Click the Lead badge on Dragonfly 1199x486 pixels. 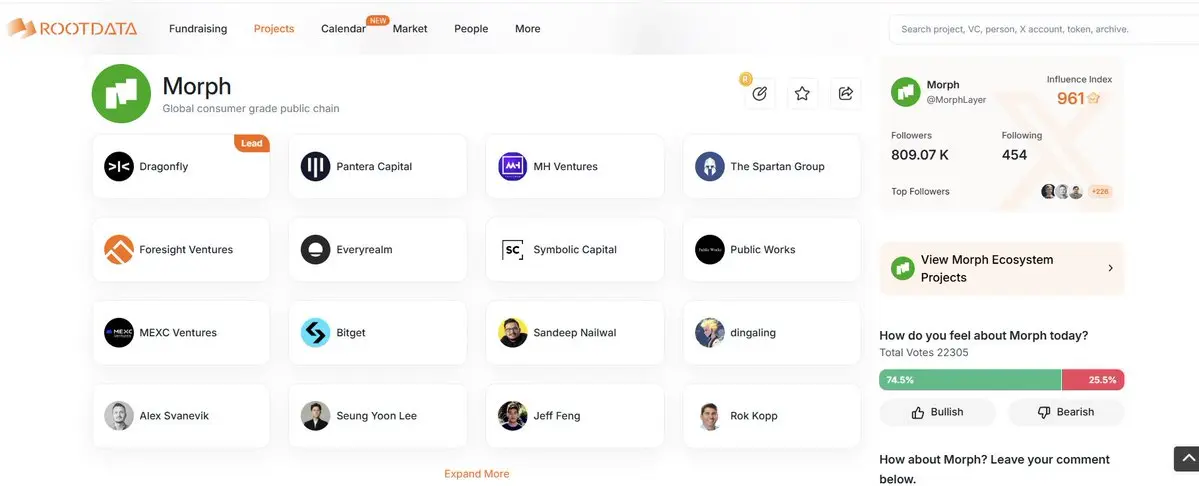[252, 143]
